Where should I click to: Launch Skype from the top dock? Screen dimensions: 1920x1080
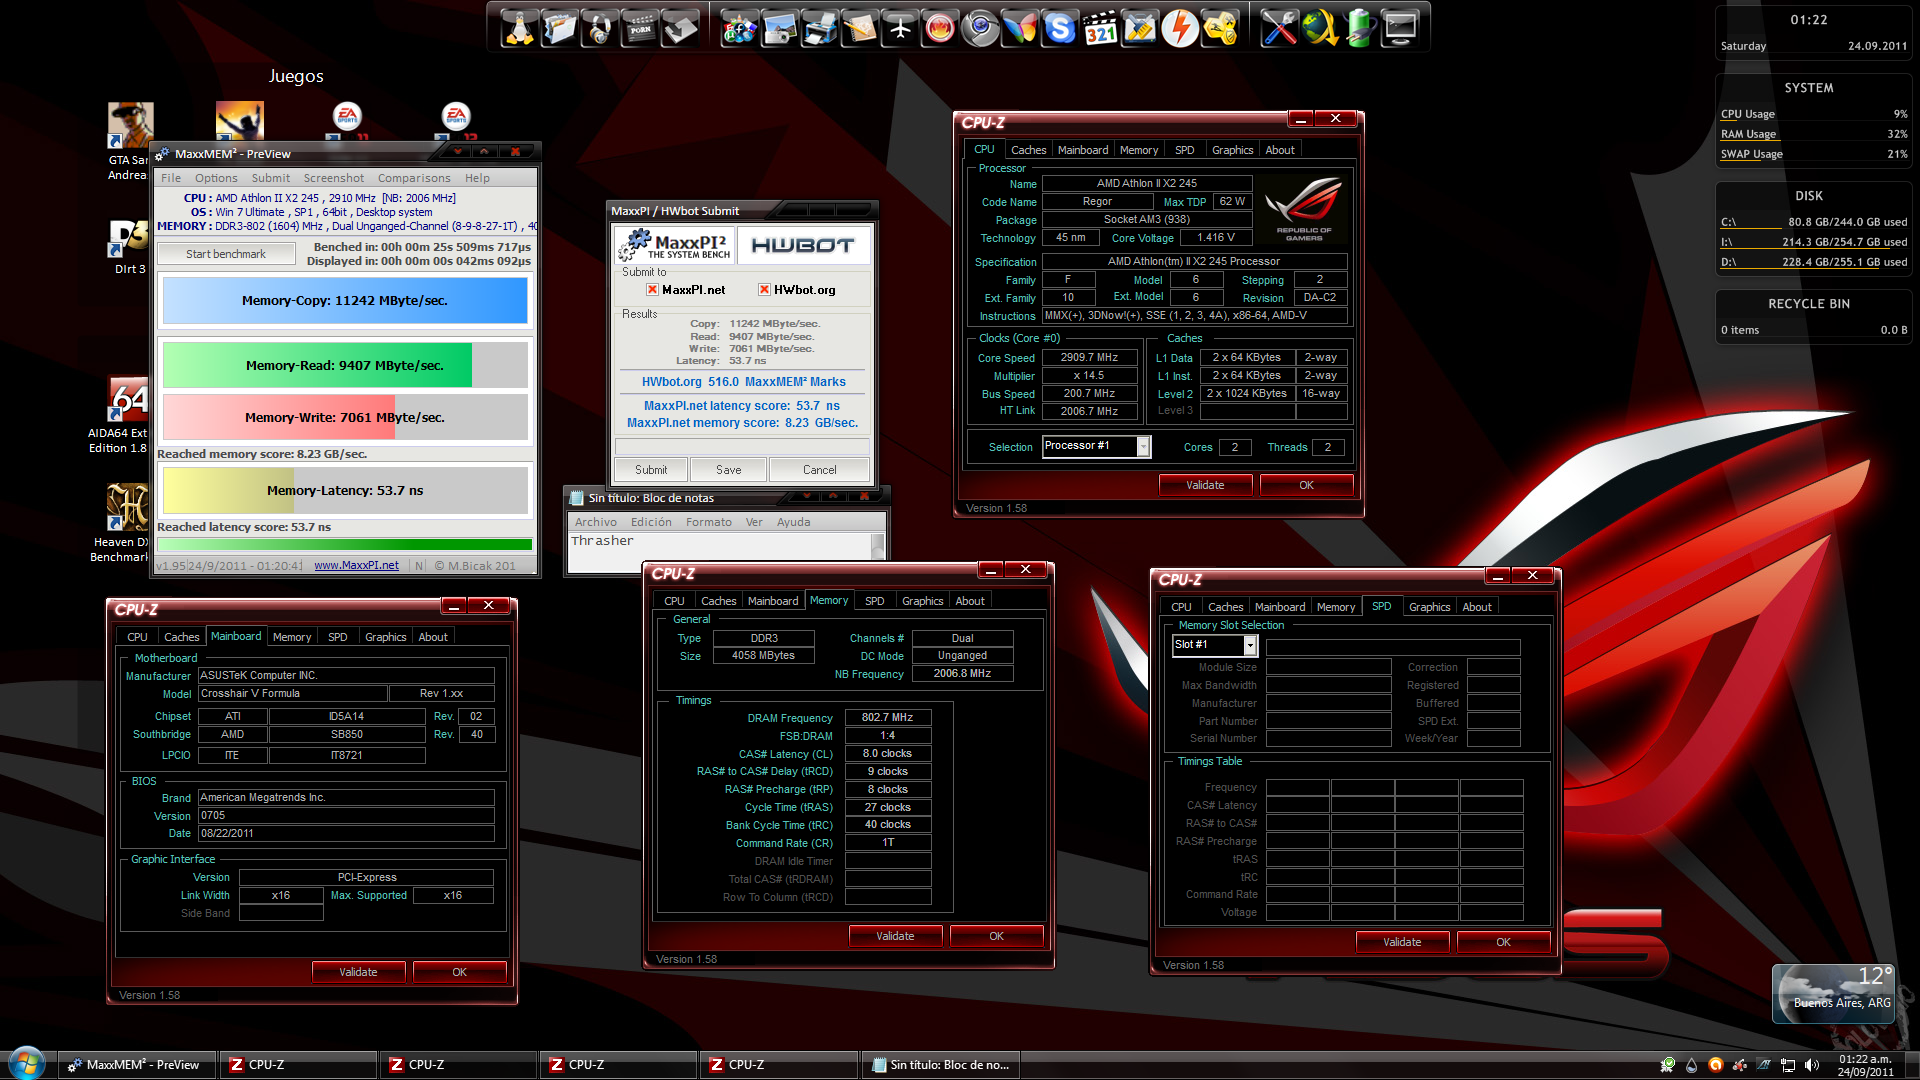1060,28
